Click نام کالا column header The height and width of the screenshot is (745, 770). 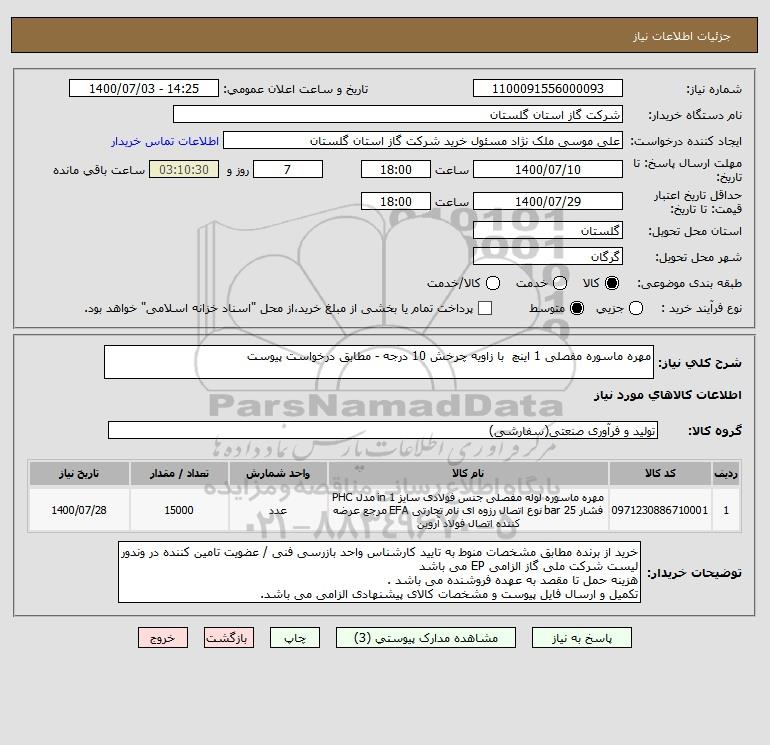click(468, 473)
